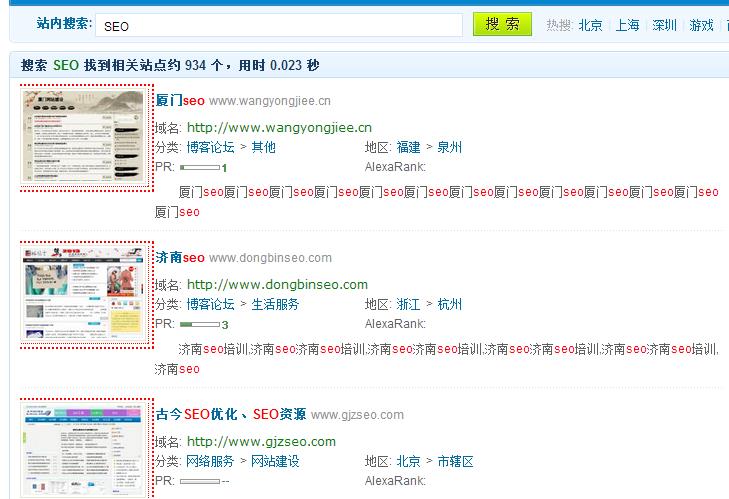
Task: Select hot search term 游戏
Action: click(x=701, y=26)
